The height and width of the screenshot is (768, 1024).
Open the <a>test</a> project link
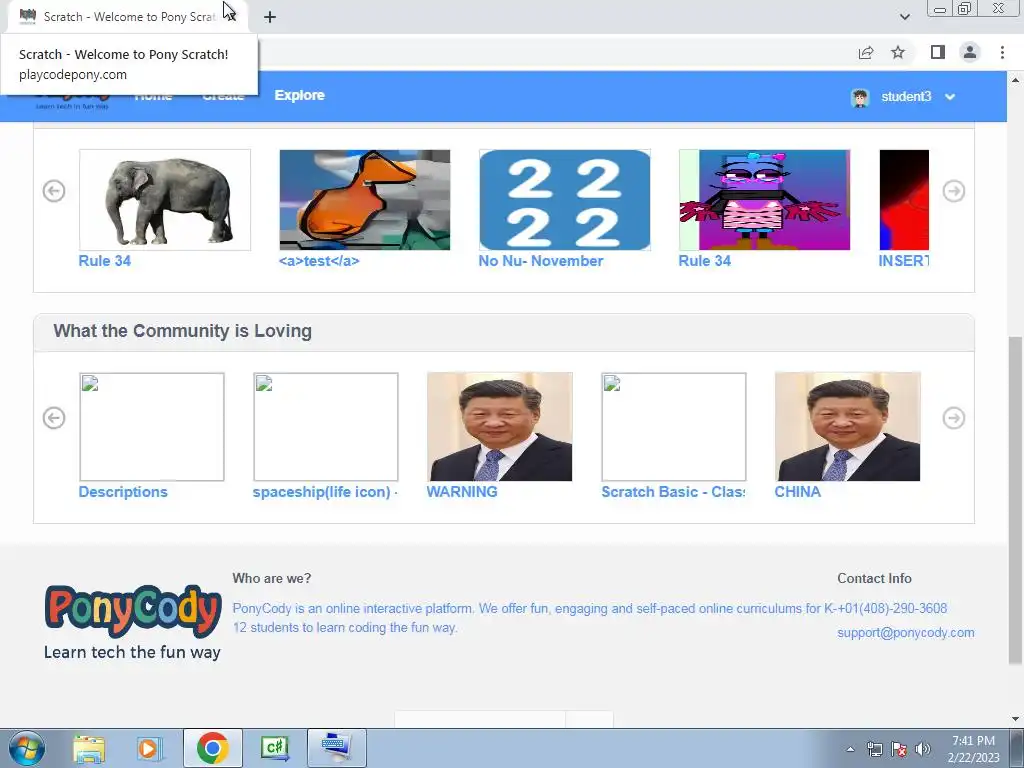point(319,261)
